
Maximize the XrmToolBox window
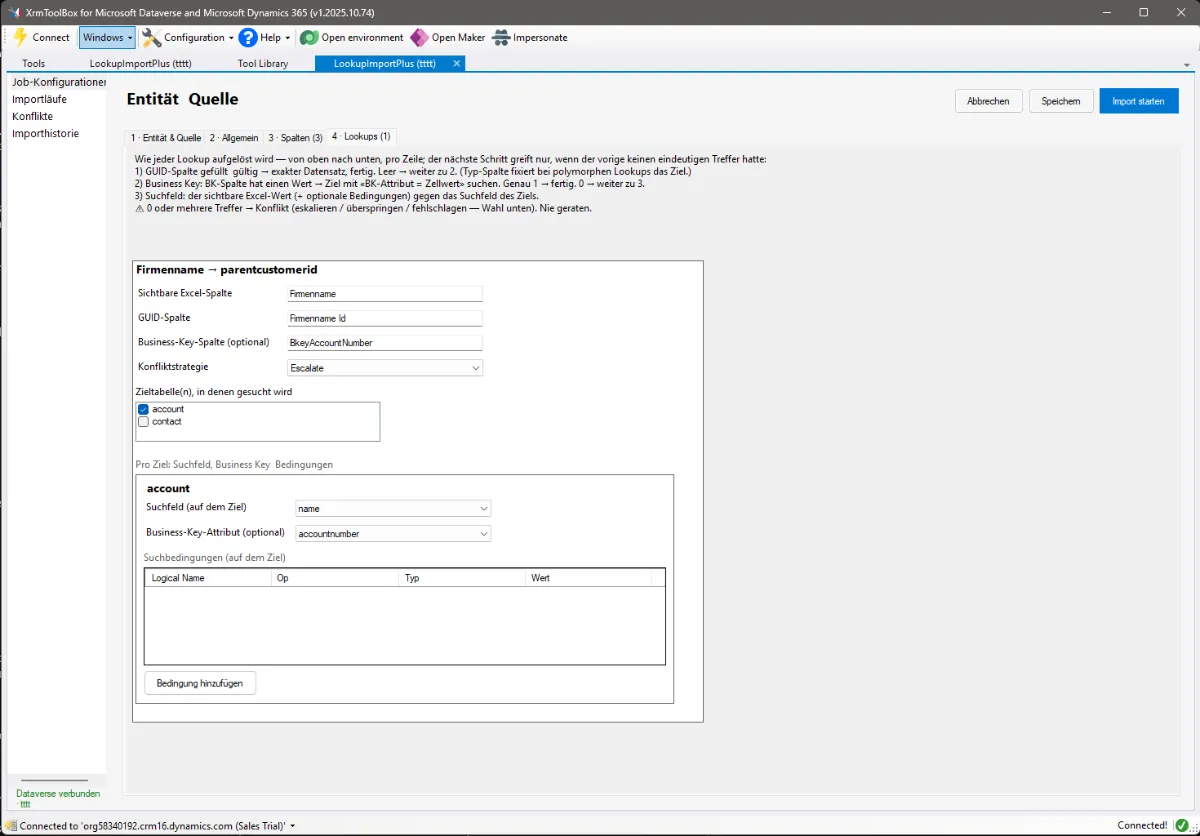pos(1143,12)
